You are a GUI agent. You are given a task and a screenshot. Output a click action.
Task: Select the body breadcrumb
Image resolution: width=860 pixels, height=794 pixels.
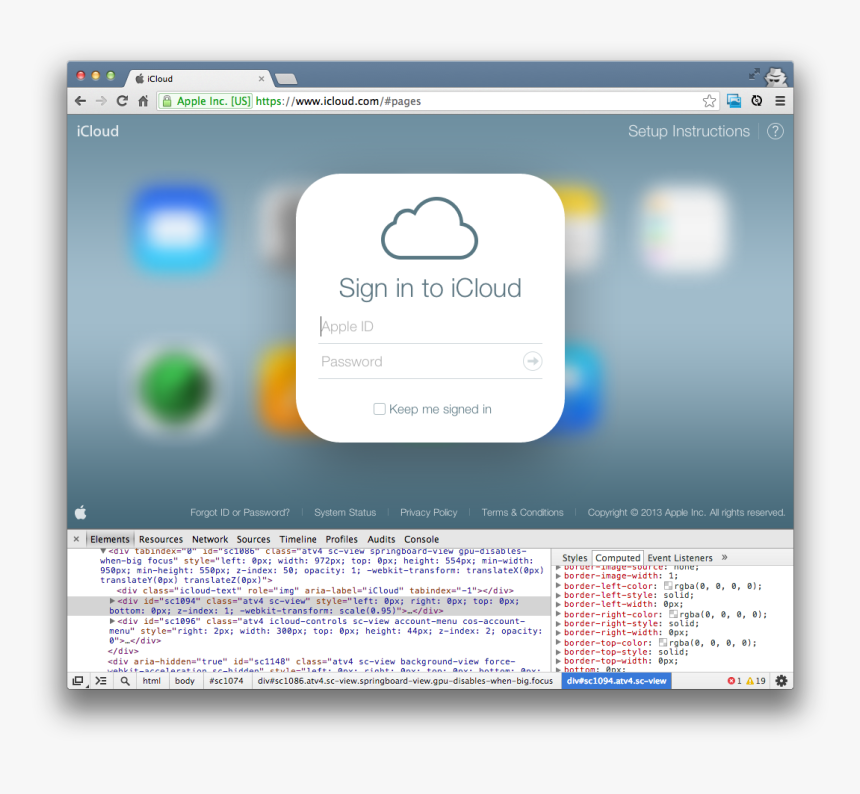click(185, 681)
